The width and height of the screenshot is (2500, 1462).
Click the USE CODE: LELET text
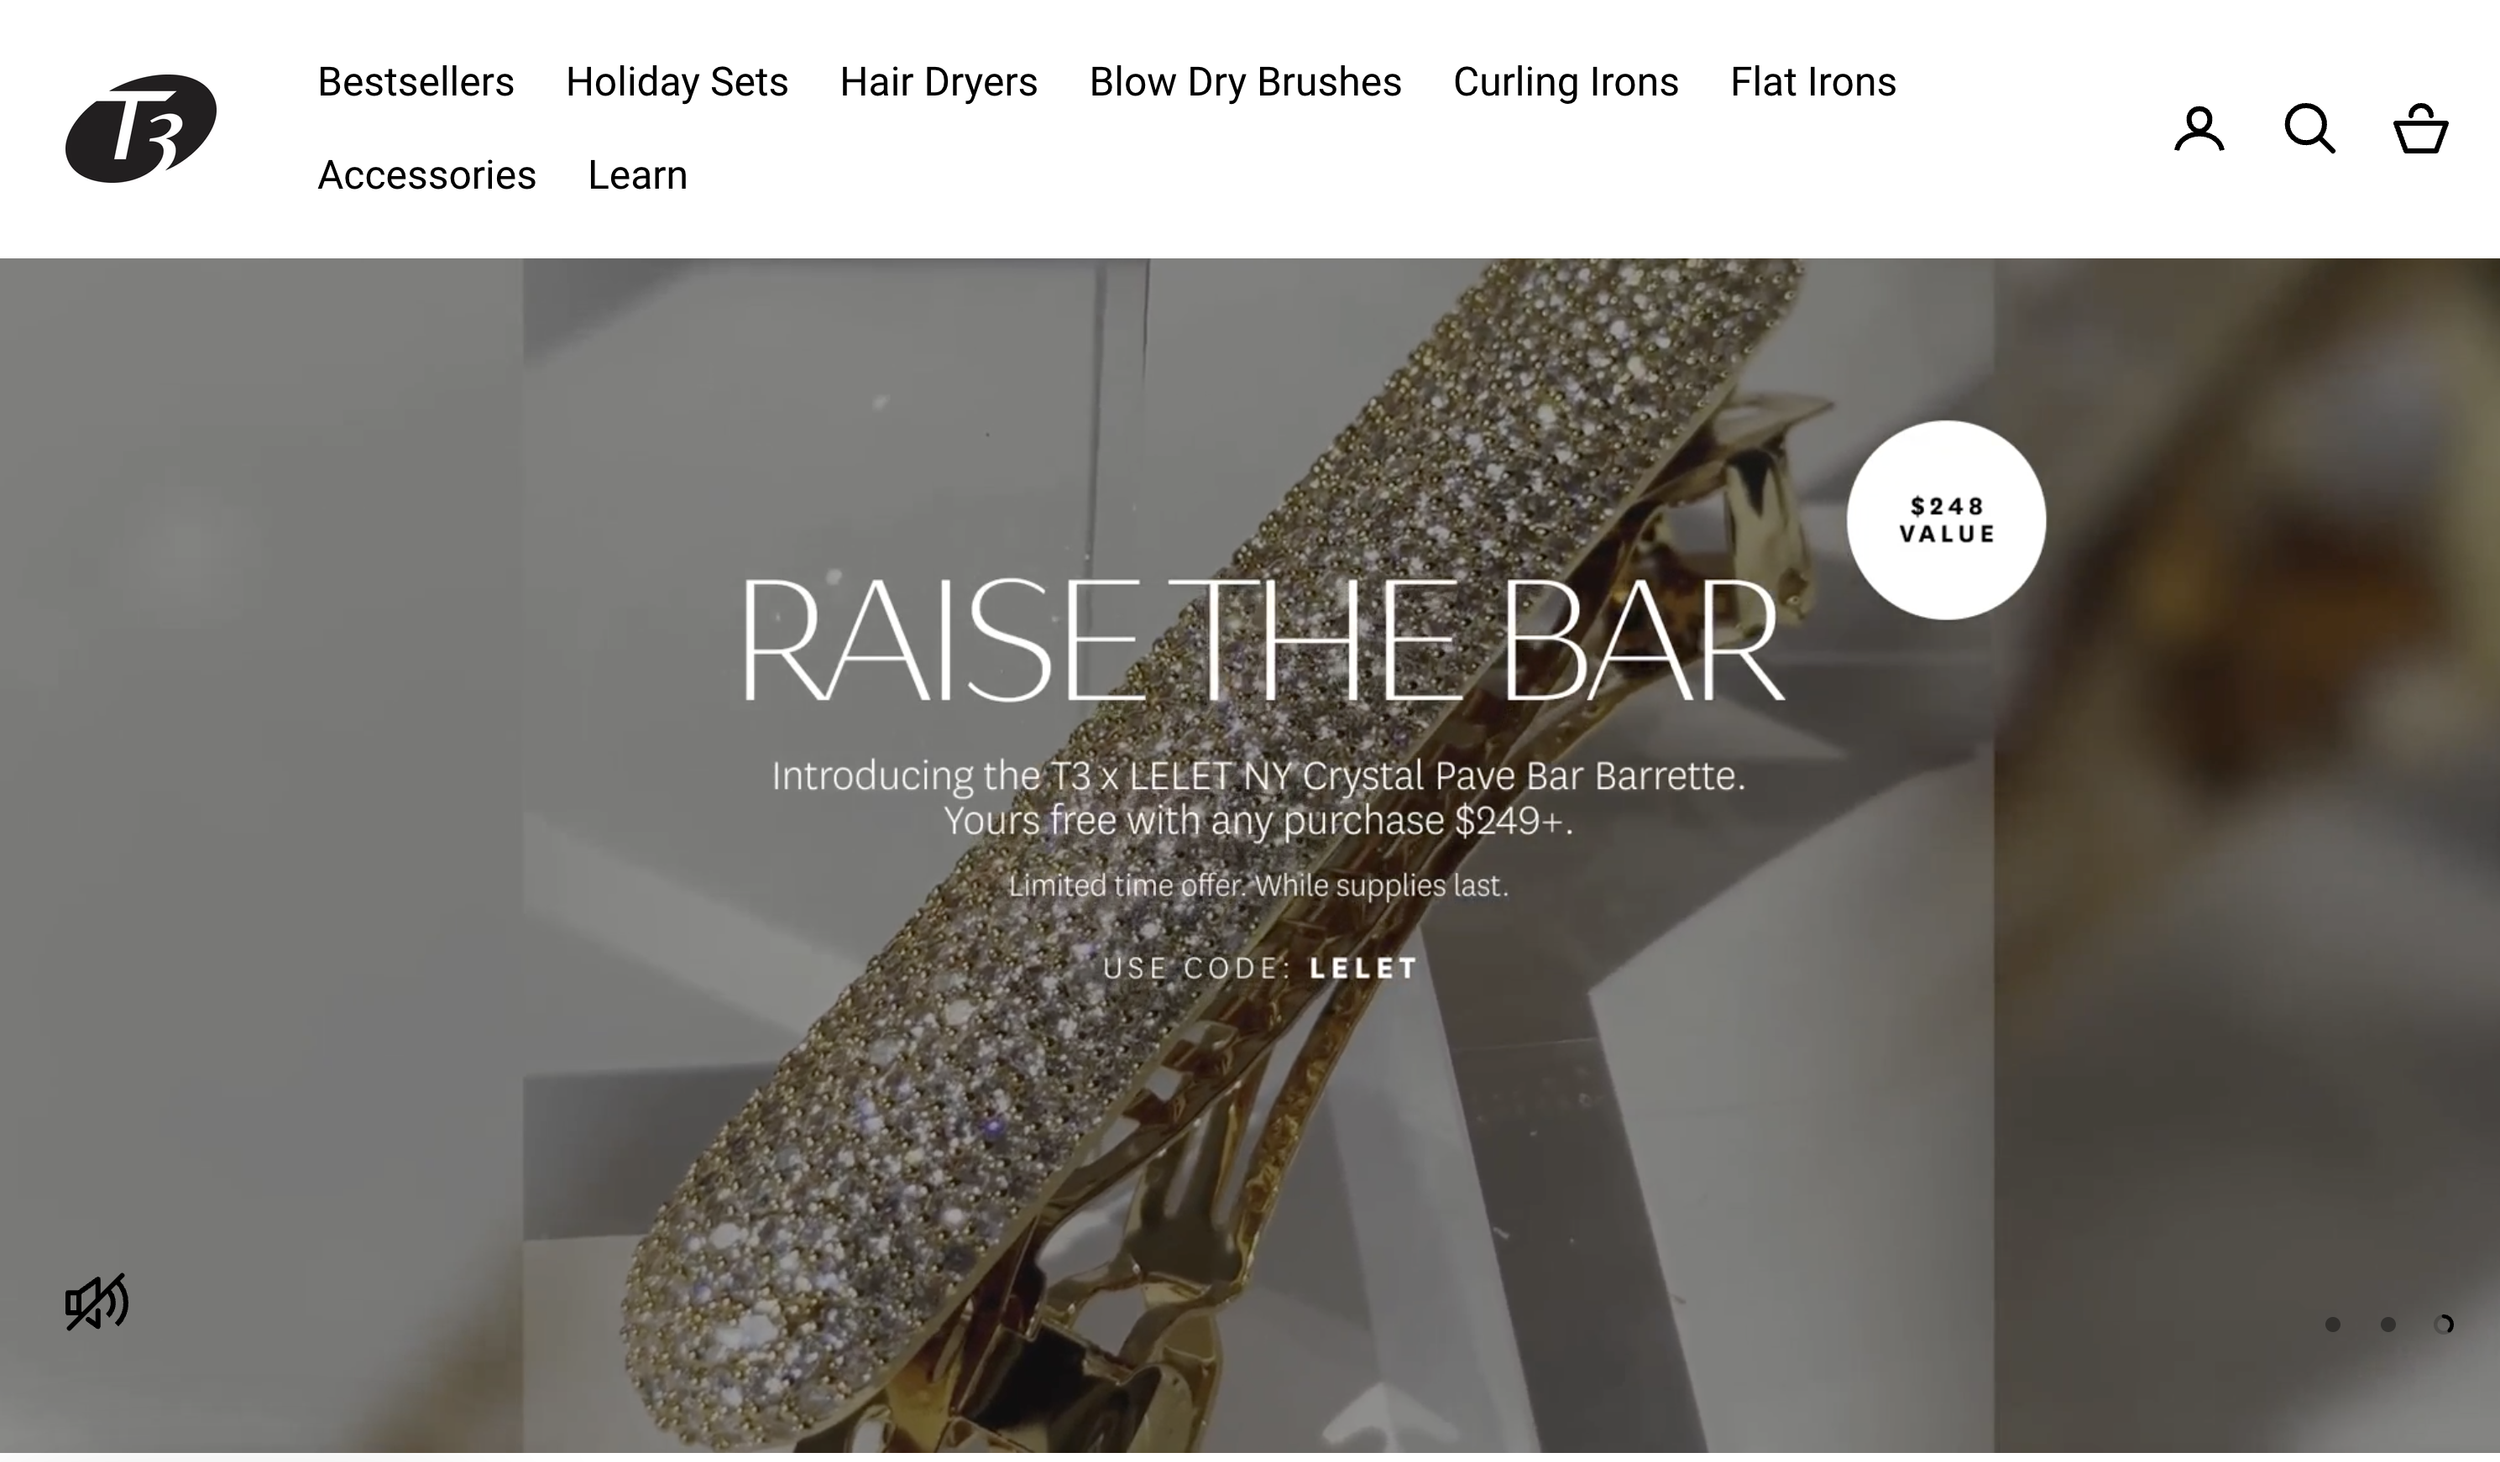coord(1260,968)
